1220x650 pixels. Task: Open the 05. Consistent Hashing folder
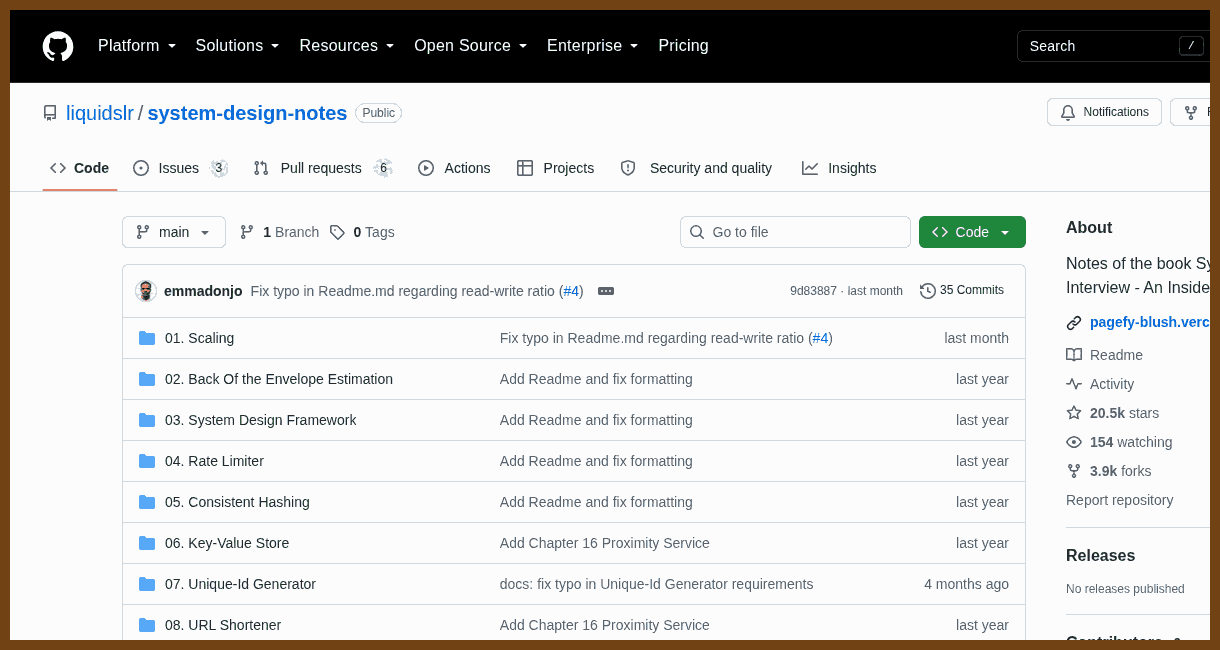[237, 502]
